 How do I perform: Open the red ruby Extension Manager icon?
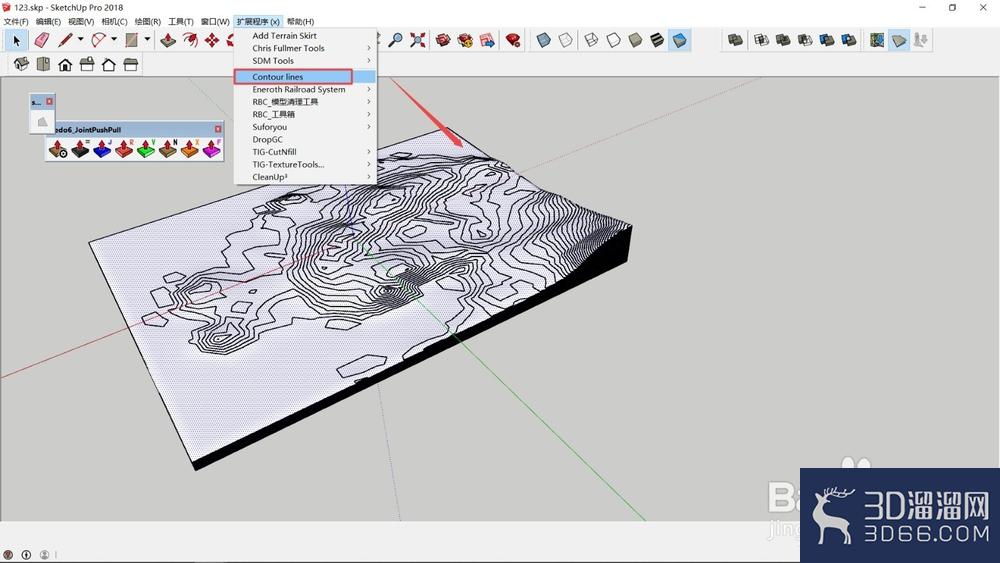[x=513, y=40]
